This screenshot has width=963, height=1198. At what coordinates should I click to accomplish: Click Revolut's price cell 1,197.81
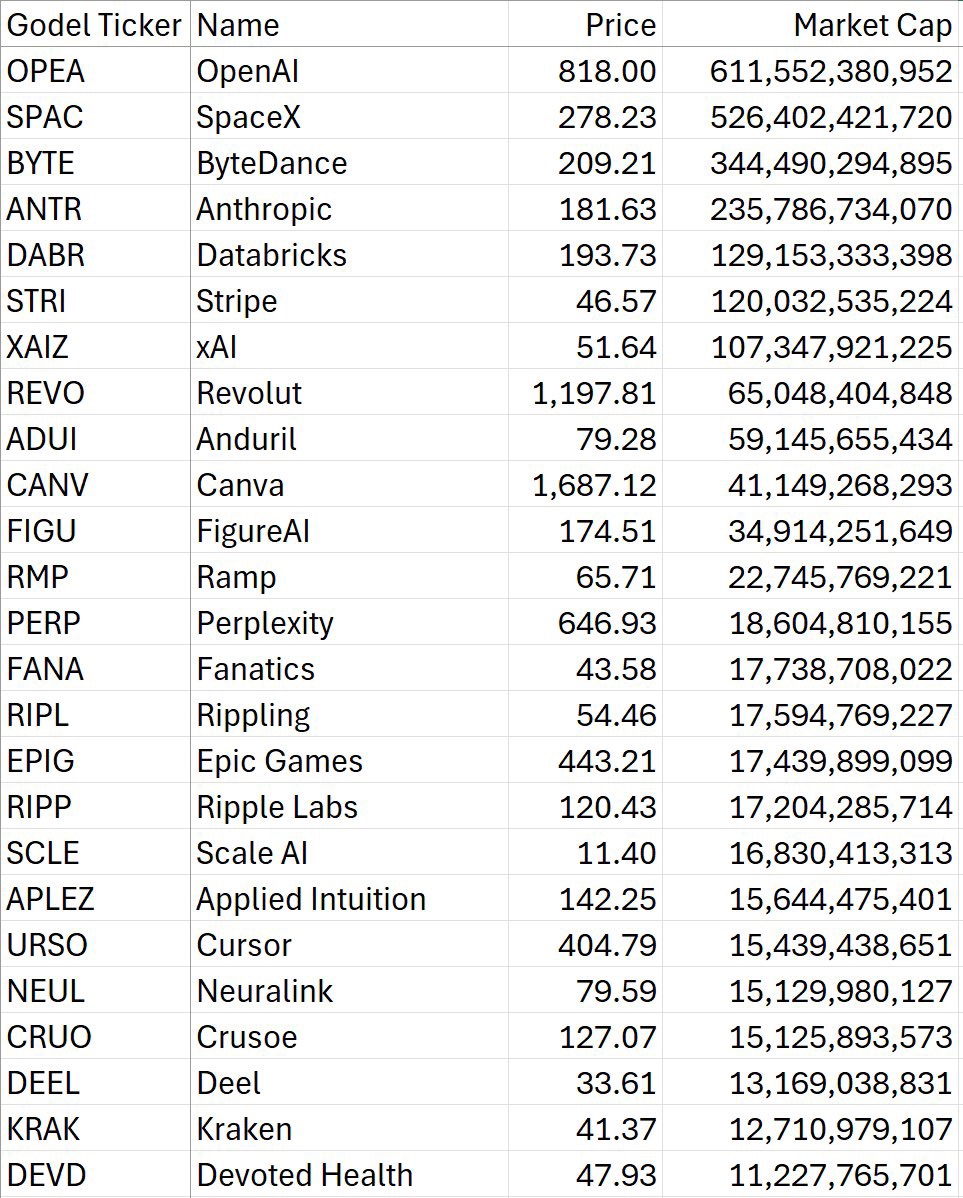tap(594, 393)
